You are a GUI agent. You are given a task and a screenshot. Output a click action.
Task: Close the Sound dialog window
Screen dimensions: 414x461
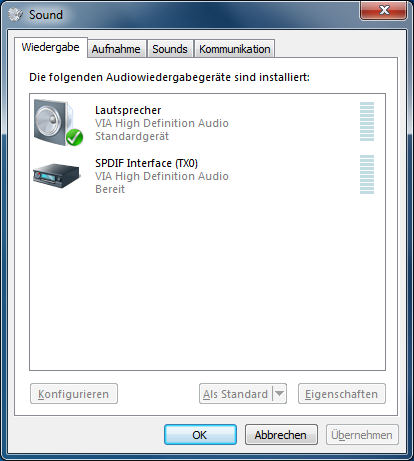(x=384, y=10)
